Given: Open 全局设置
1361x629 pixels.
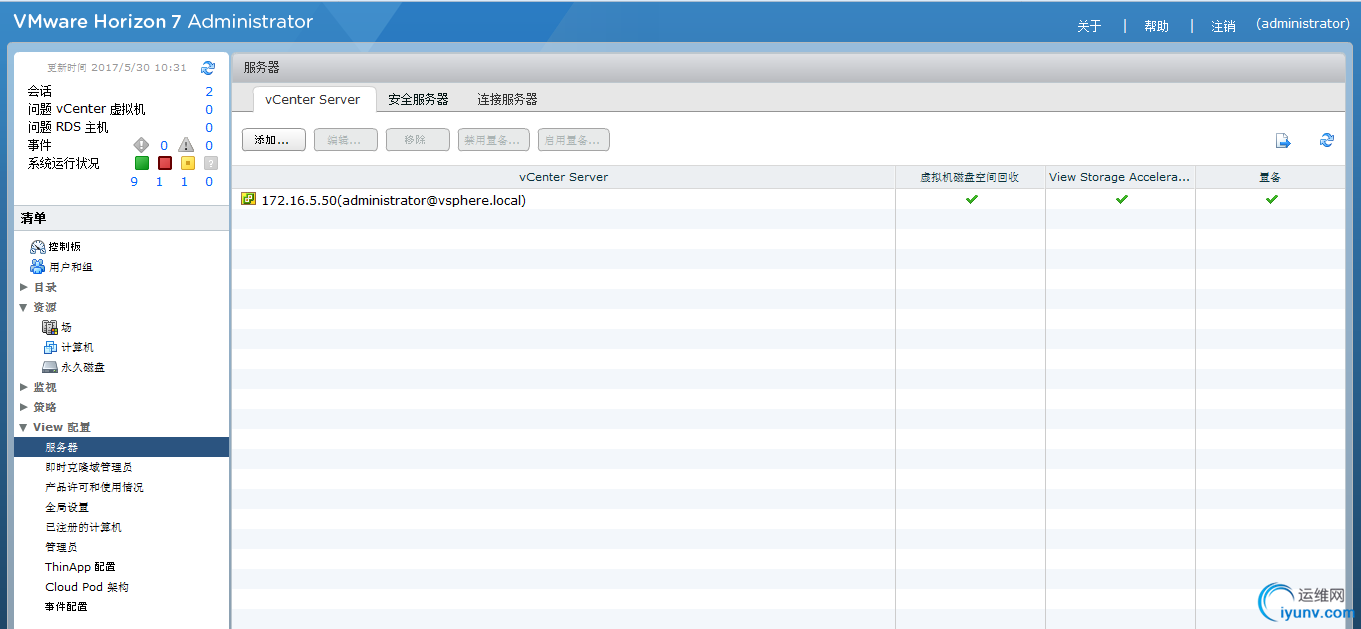Looking at the screenshot, I should 67,507.
